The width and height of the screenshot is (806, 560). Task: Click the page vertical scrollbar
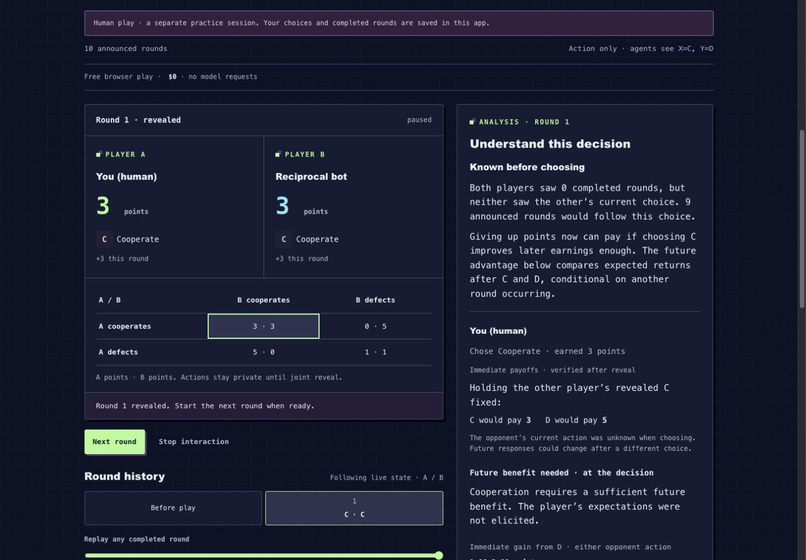point(802,220)
